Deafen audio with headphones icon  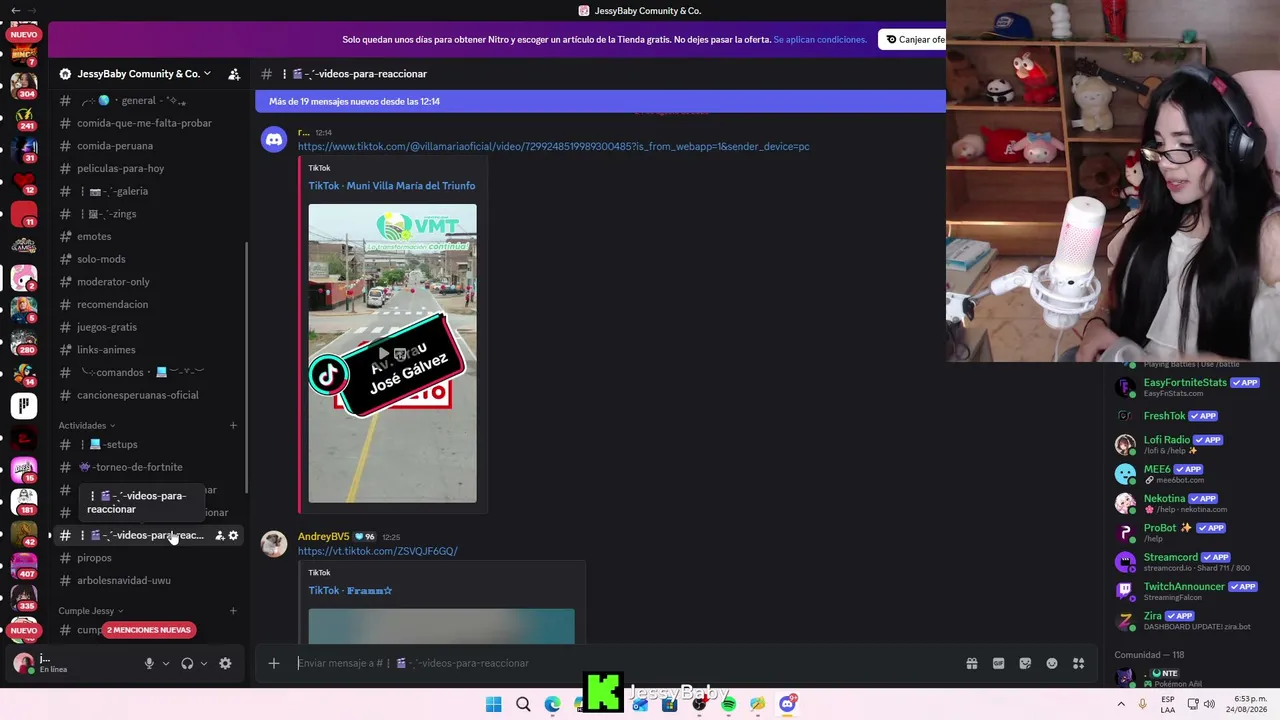pos(187,663)
